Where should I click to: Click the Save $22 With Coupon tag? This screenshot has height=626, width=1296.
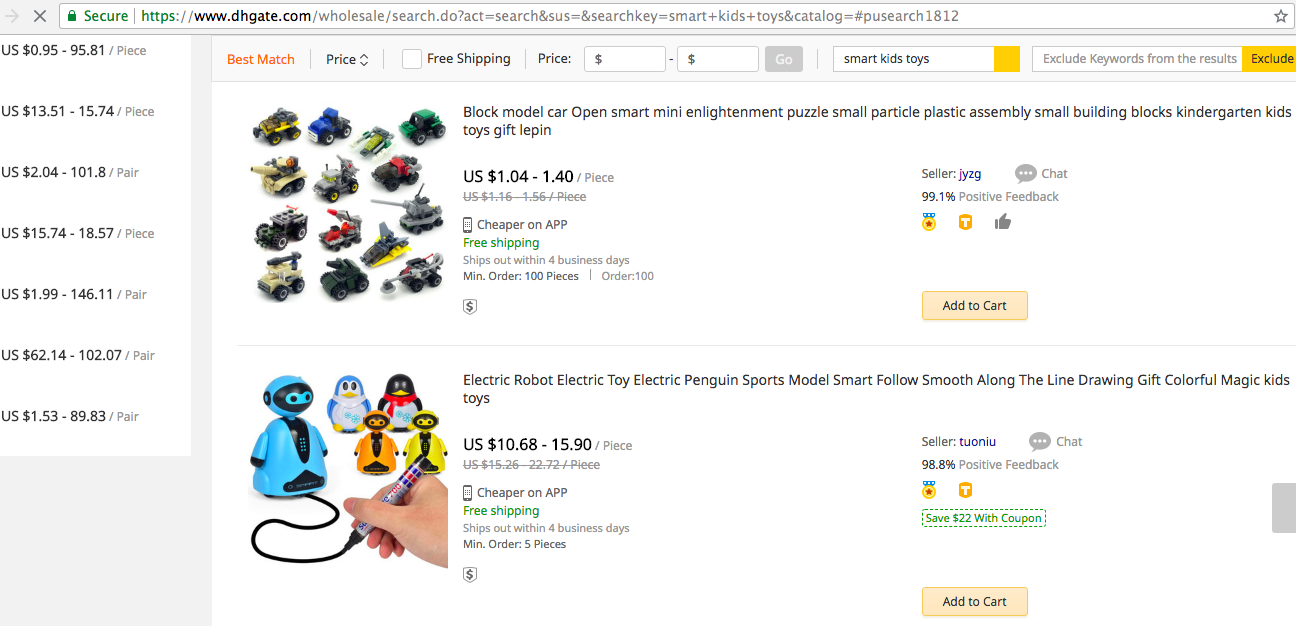point(983,518)
